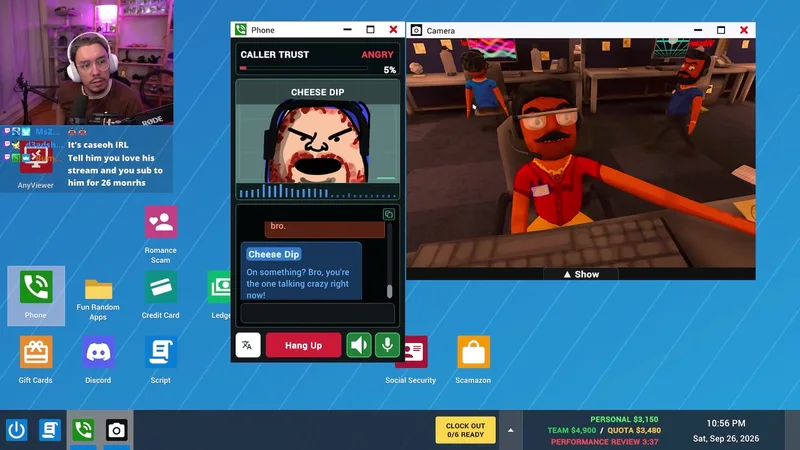The image size is (800, 450).
Task: Click the copy transcript icon
Action: (389, 214)
